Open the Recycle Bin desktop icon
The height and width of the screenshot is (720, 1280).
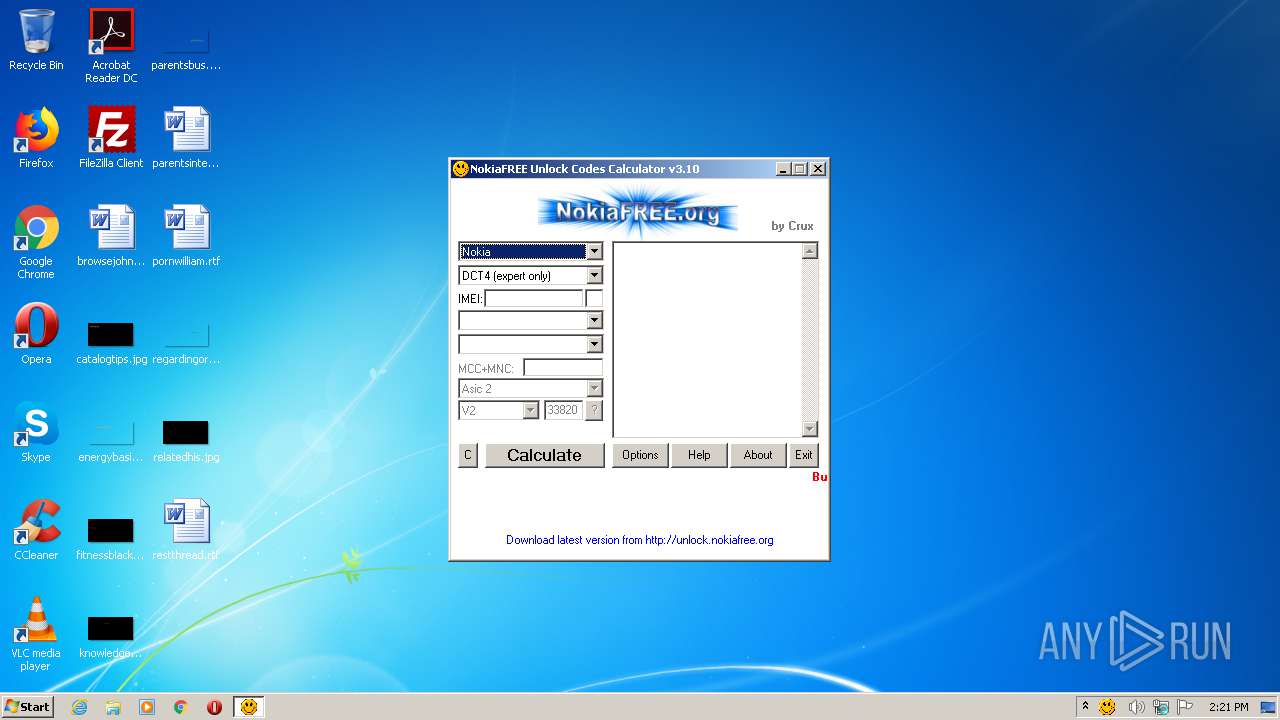click(36, 40)
